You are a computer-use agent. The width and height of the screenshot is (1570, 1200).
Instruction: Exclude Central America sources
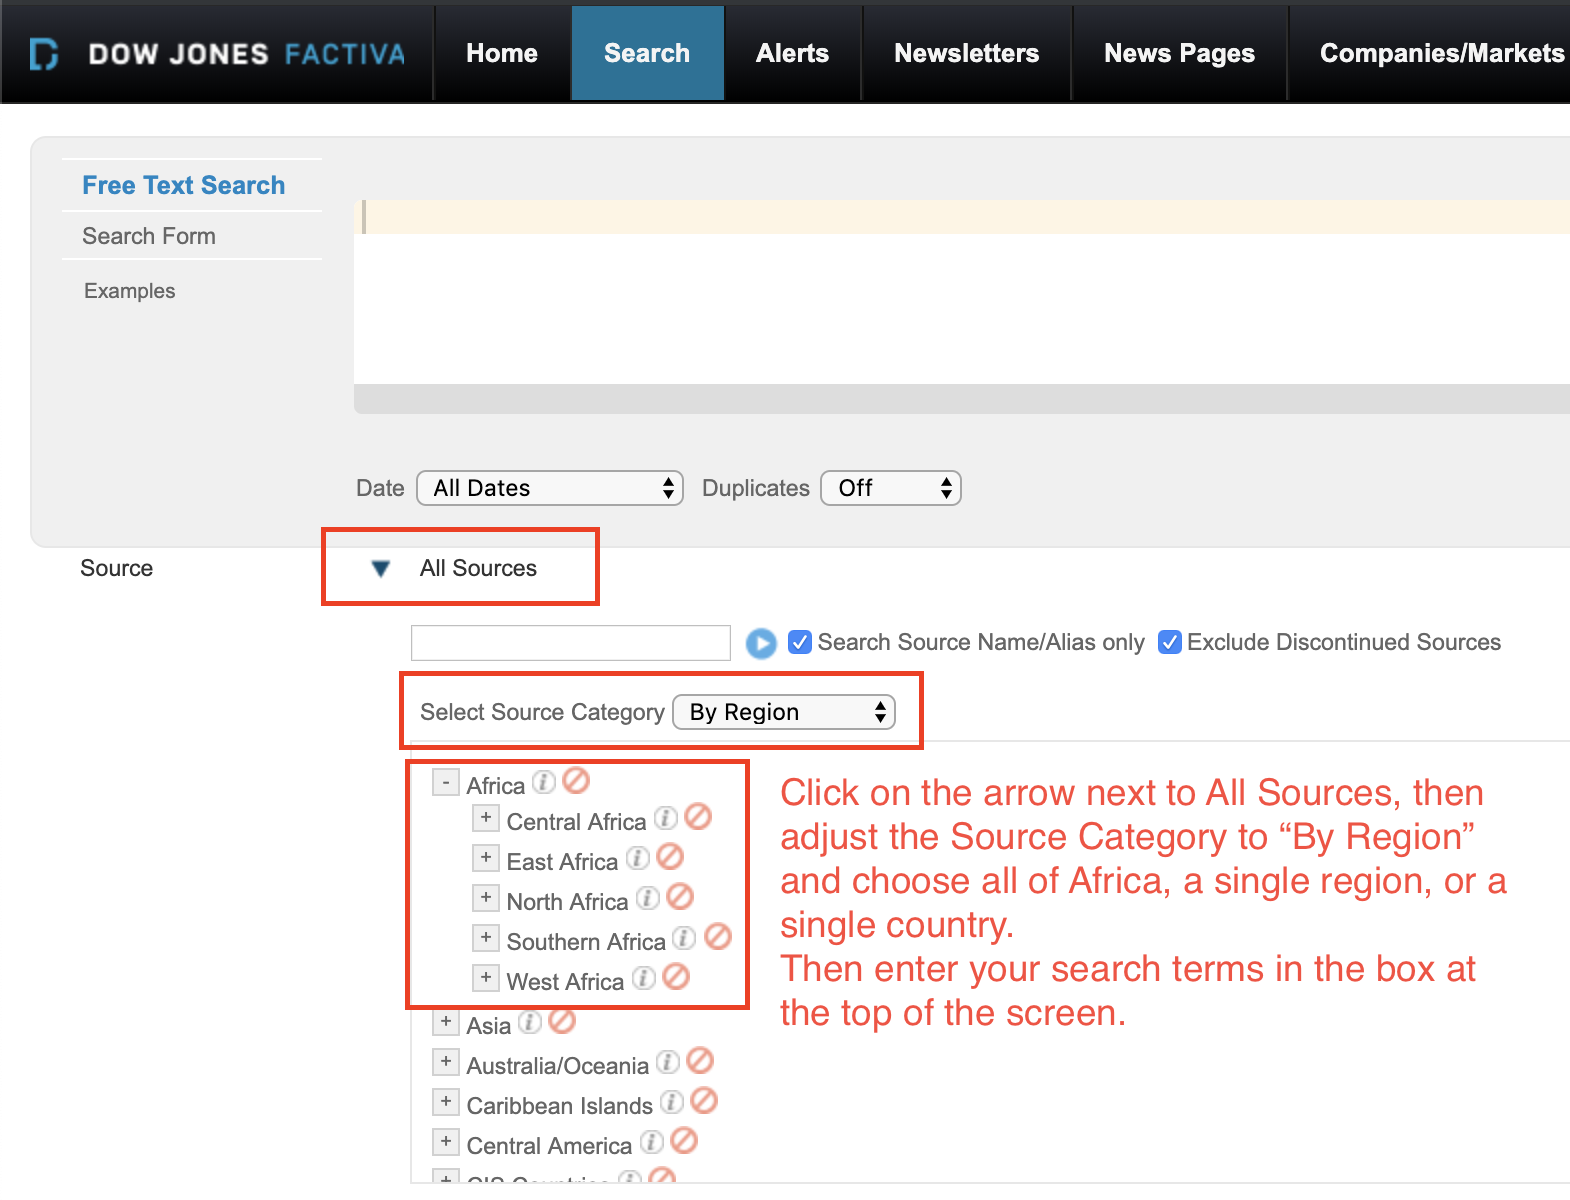coord(684,1141)
